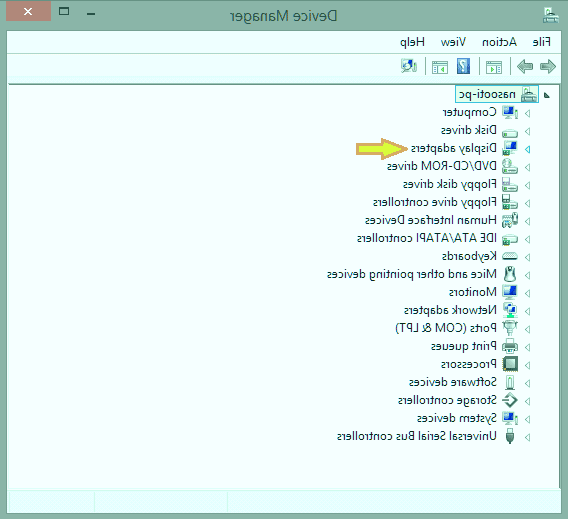Click Scan for hardware changes icon
The height and width of the screenshot is (519, 568).
[409, 67]
